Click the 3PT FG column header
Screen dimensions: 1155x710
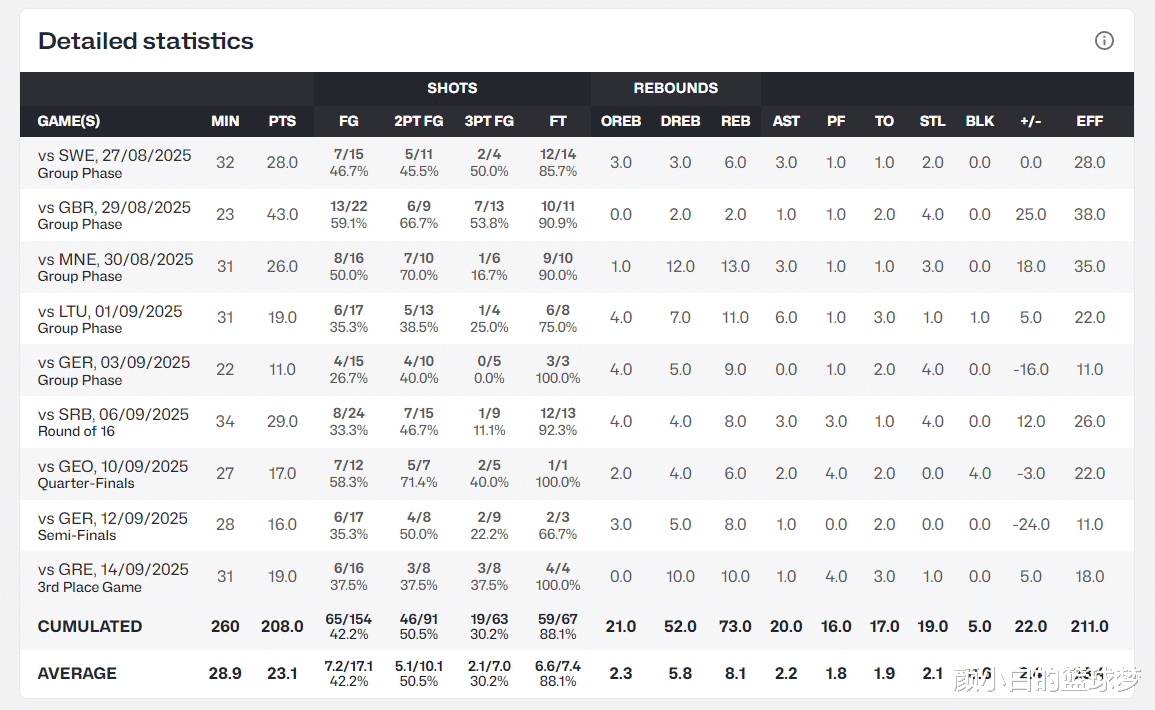[489, 121]
